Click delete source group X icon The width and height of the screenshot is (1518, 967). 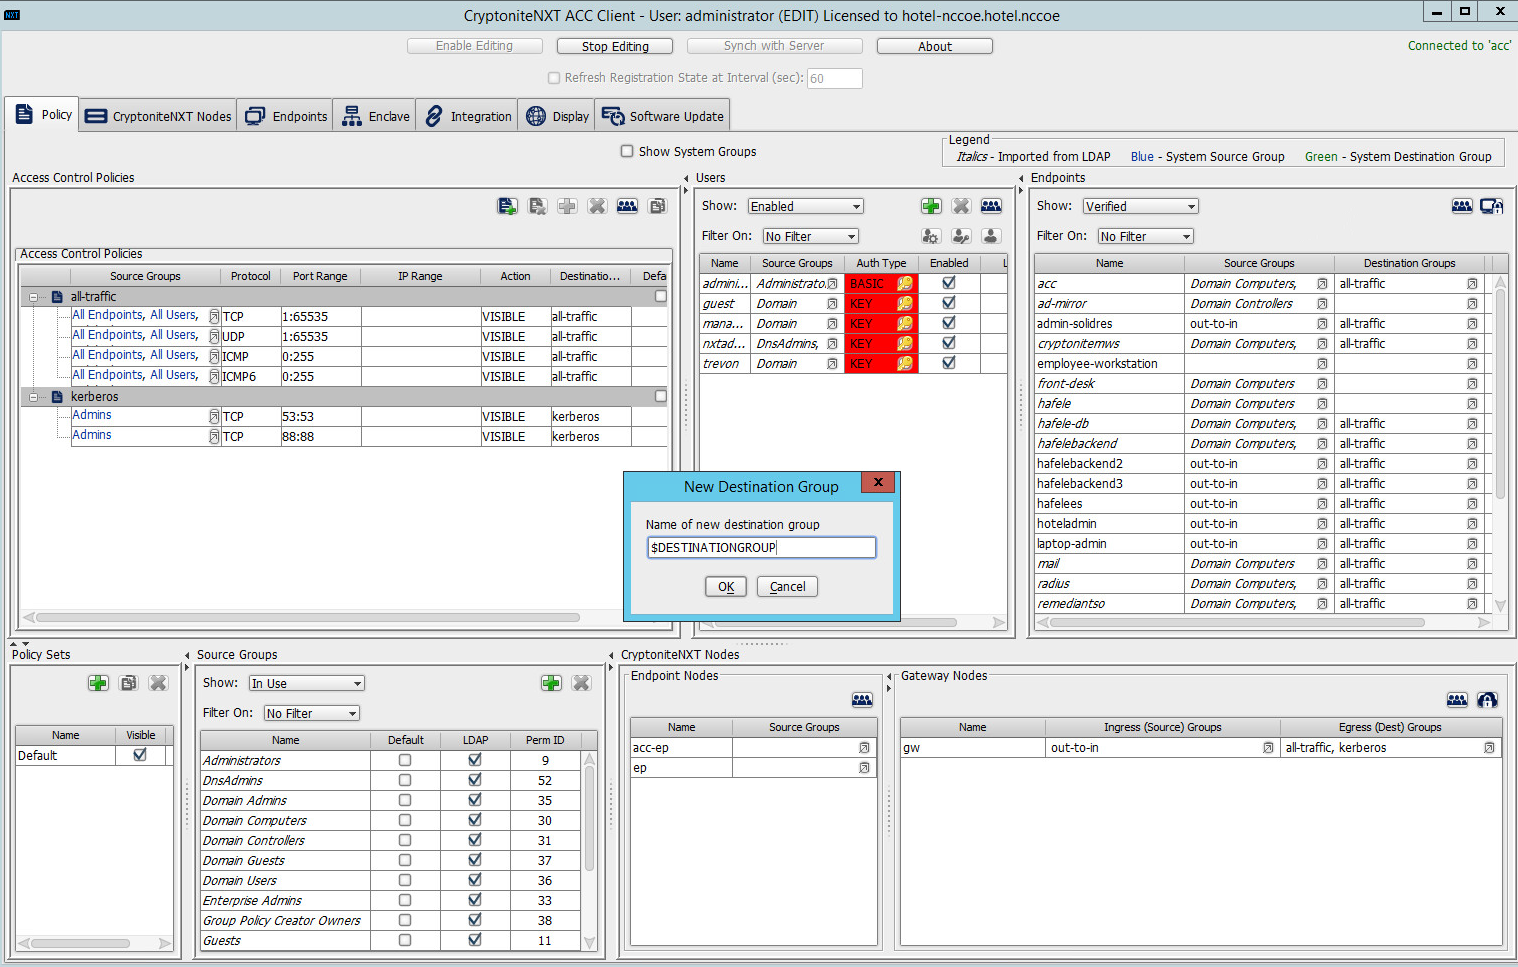point(581,683)
